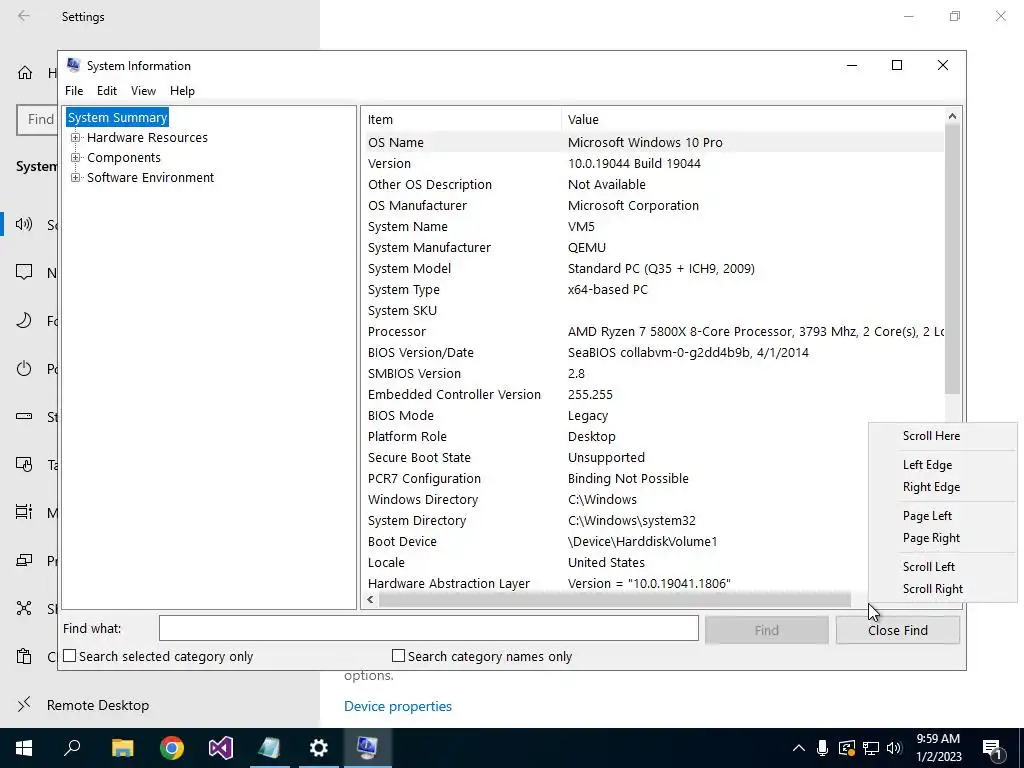Image resolution: width=1024 pixels, height=768 pixels.
Task: Click the taskbar Search magnifier
Action: coord(72,748)
